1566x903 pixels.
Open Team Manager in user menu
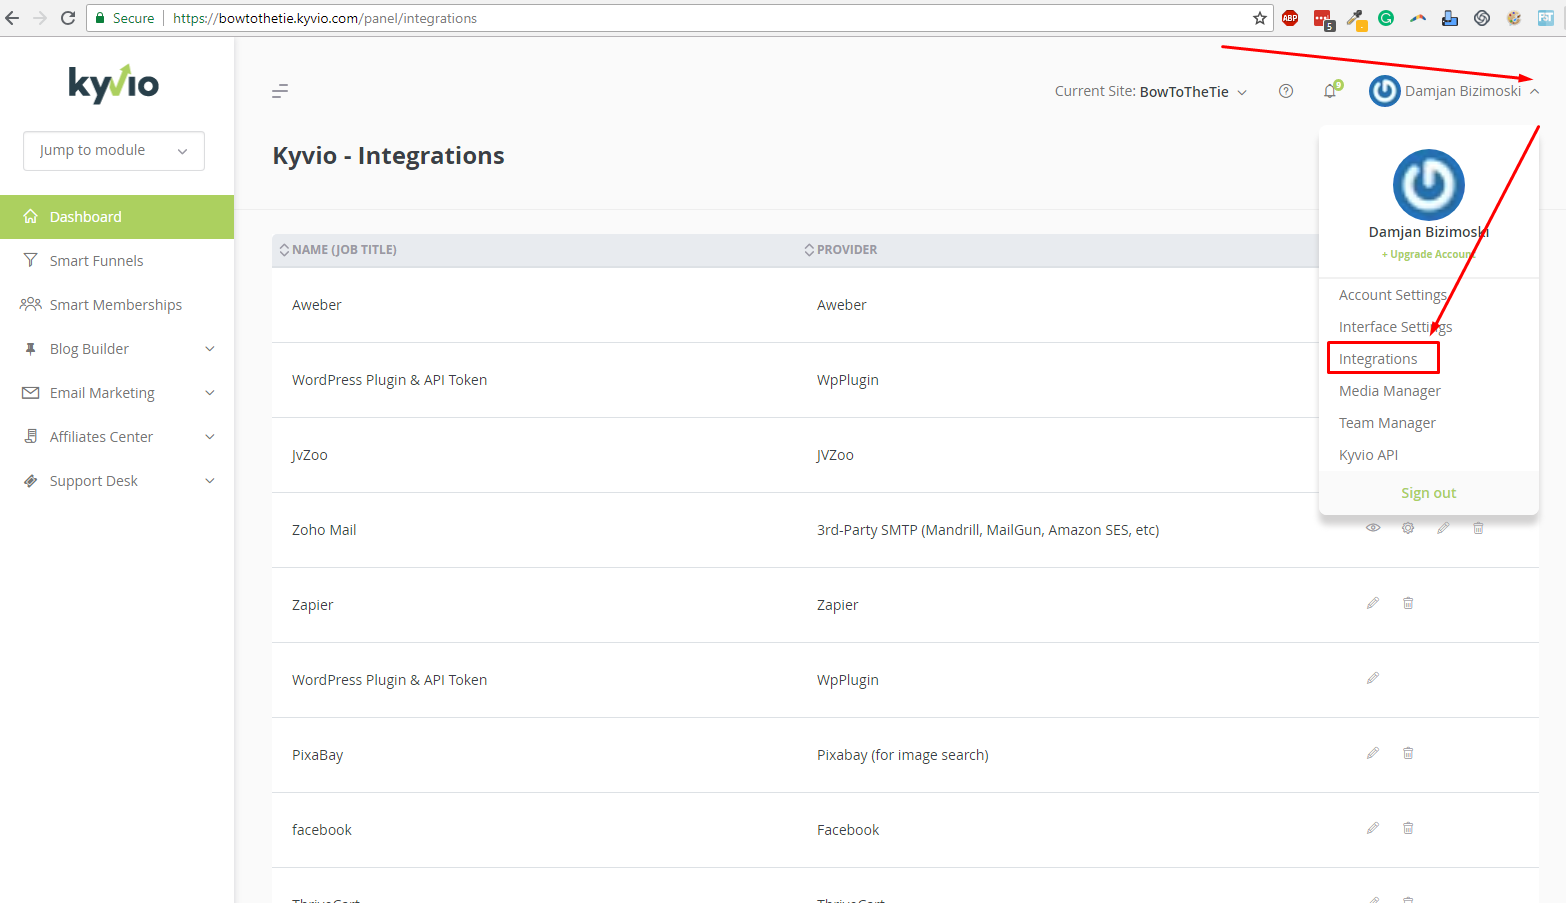pyautogui.click(x=1387, y=423)
